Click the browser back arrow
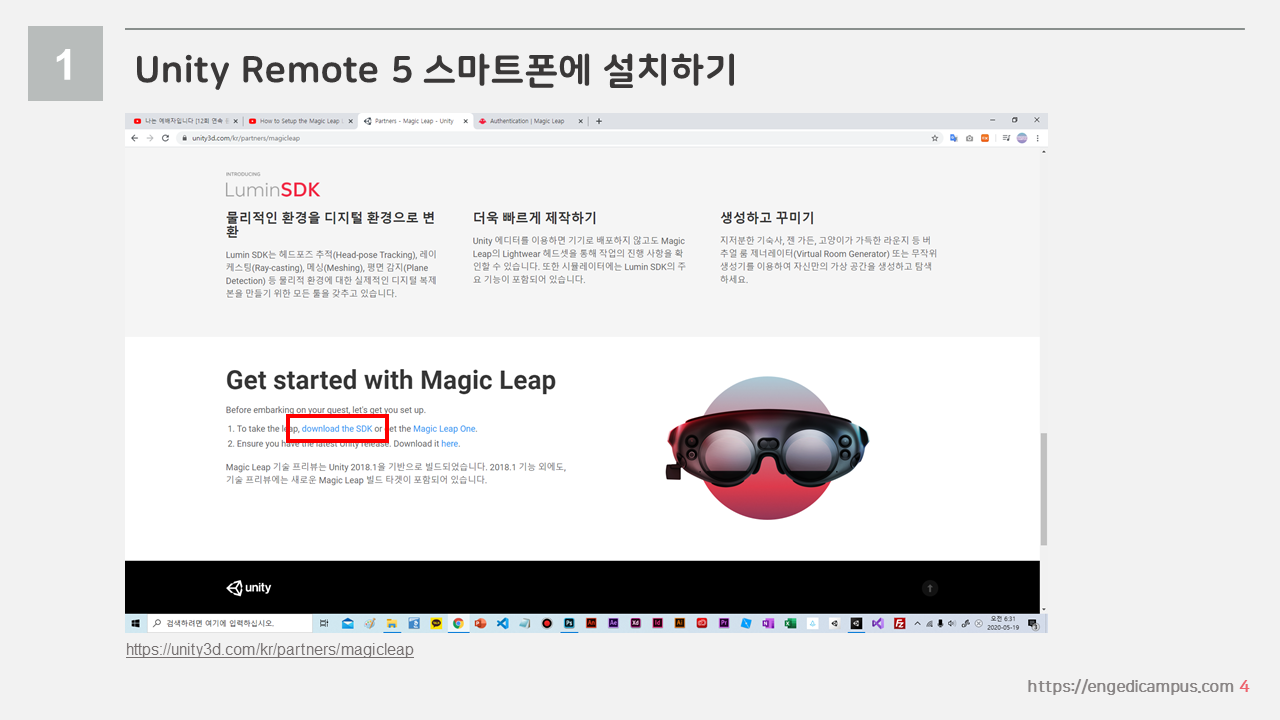This screenshot has width=1280, height=720. (135, 138)
